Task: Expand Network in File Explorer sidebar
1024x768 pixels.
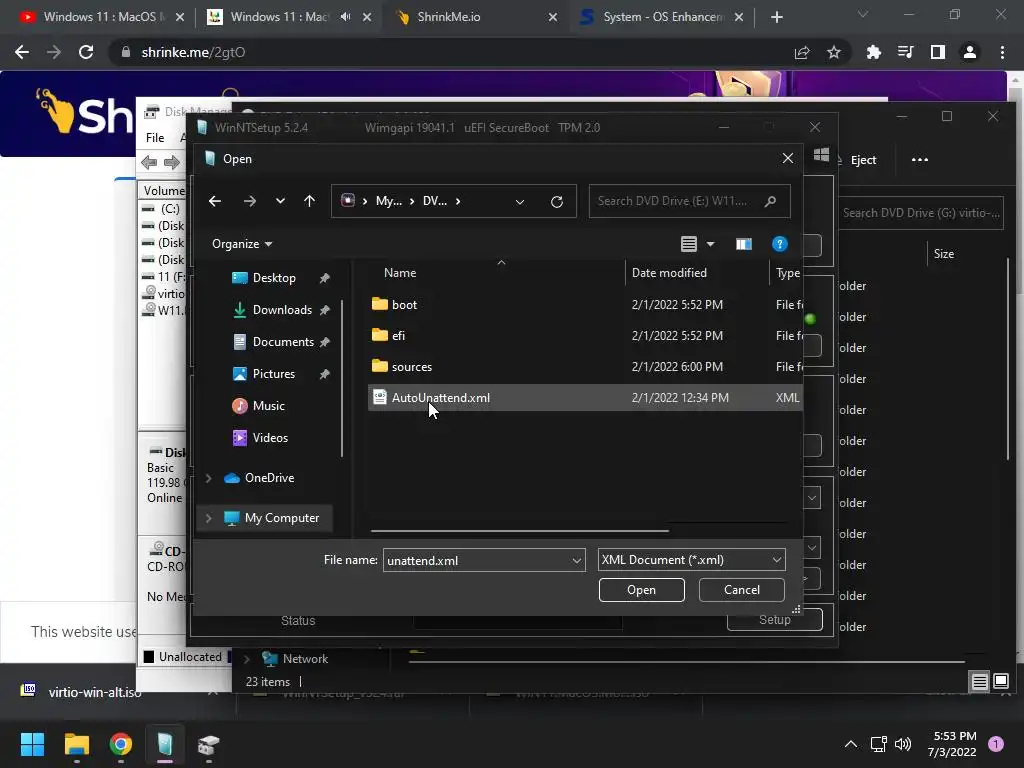Action: tap(247, 659)
